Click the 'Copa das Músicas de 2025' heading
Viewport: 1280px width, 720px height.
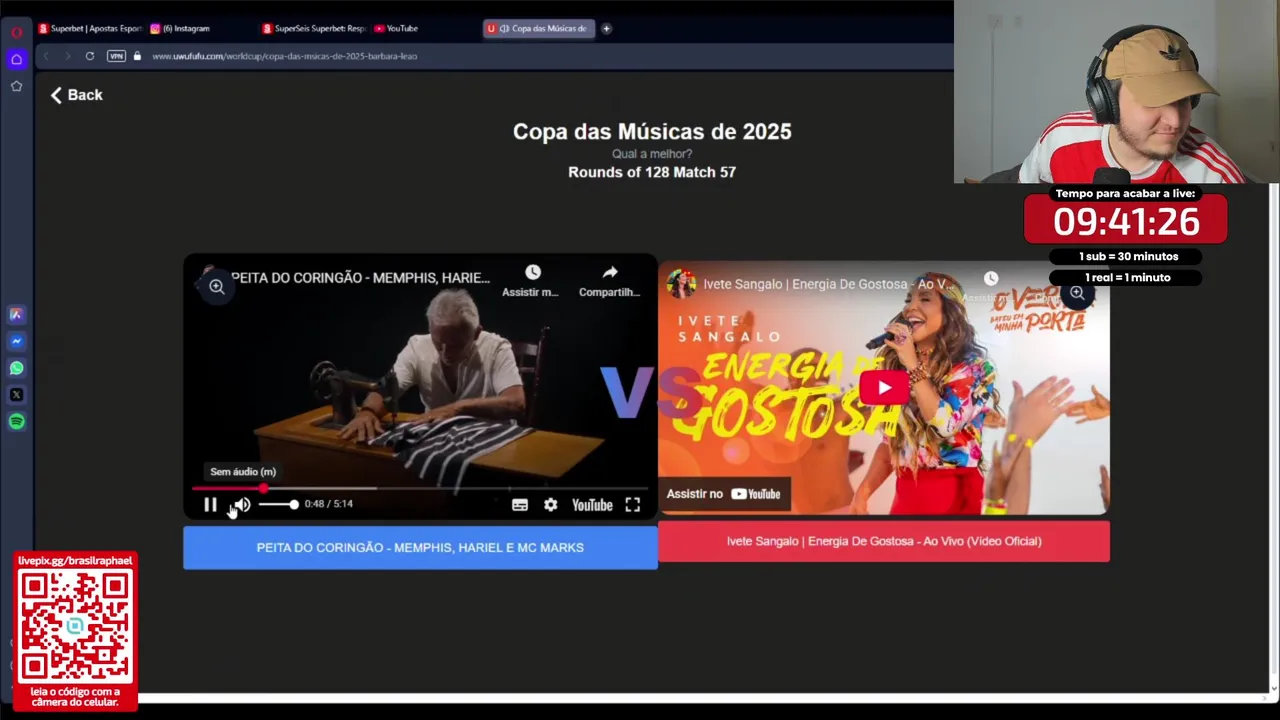tap(652, 131)
